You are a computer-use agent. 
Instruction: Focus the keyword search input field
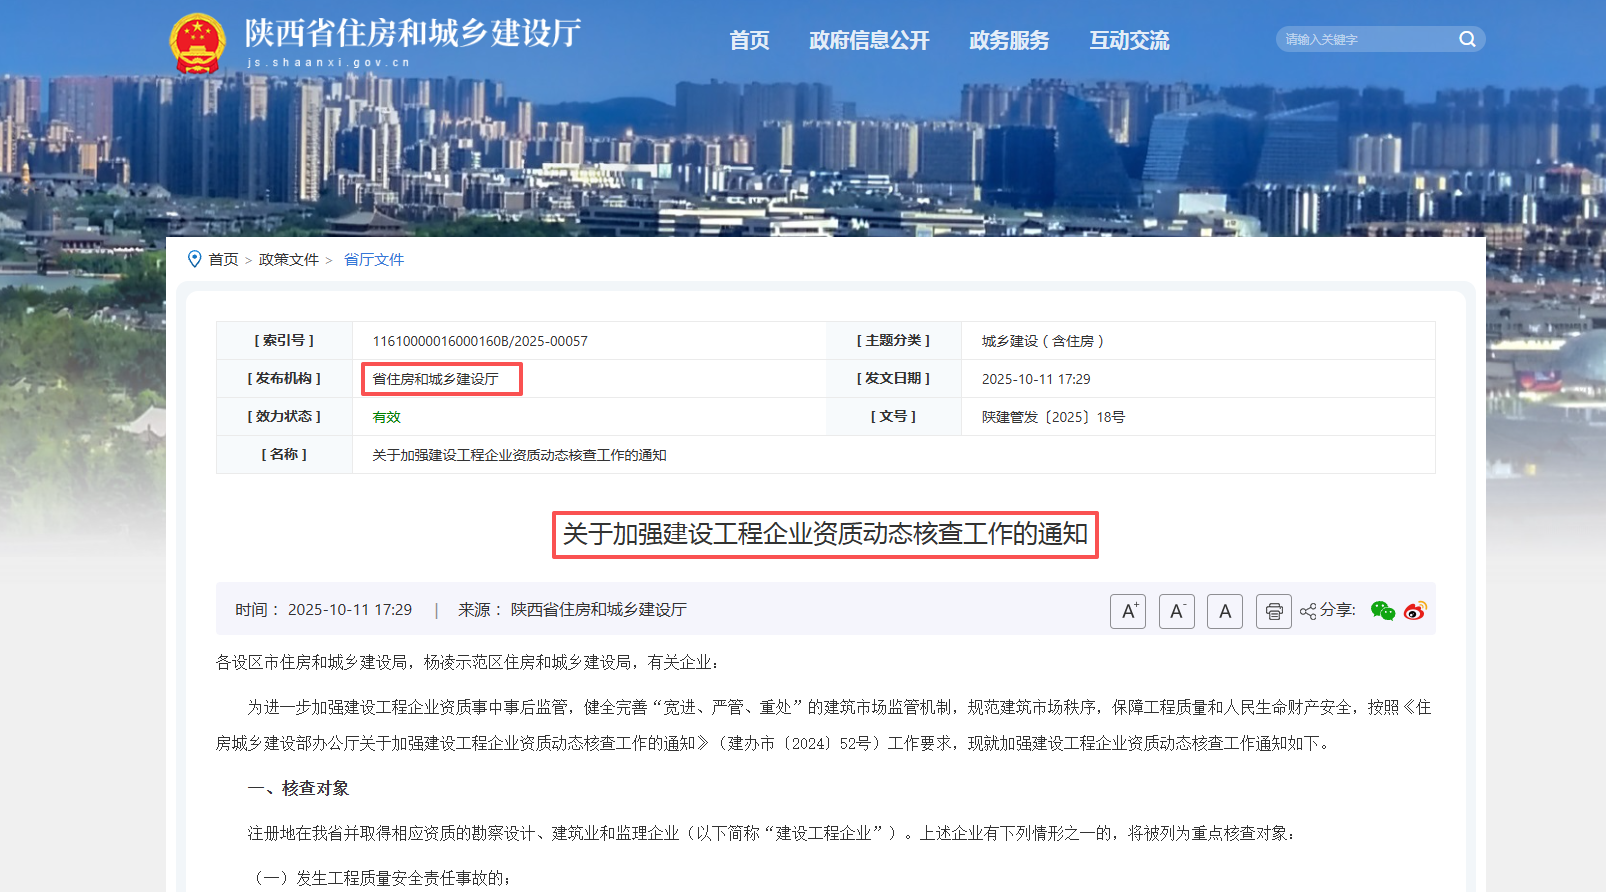(x=1365, y=39)
